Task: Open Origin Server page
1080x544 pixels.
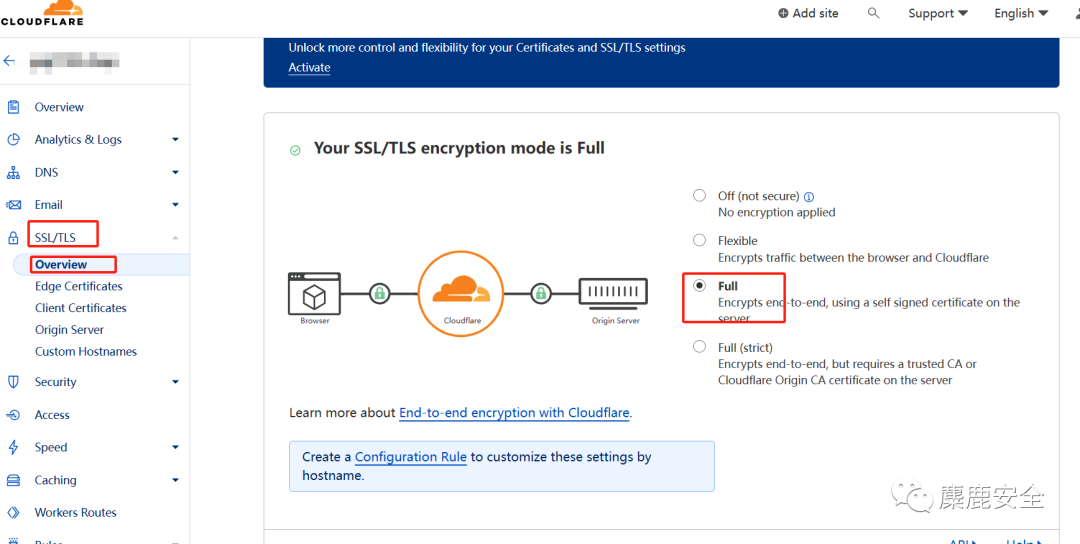Action: 70,330
